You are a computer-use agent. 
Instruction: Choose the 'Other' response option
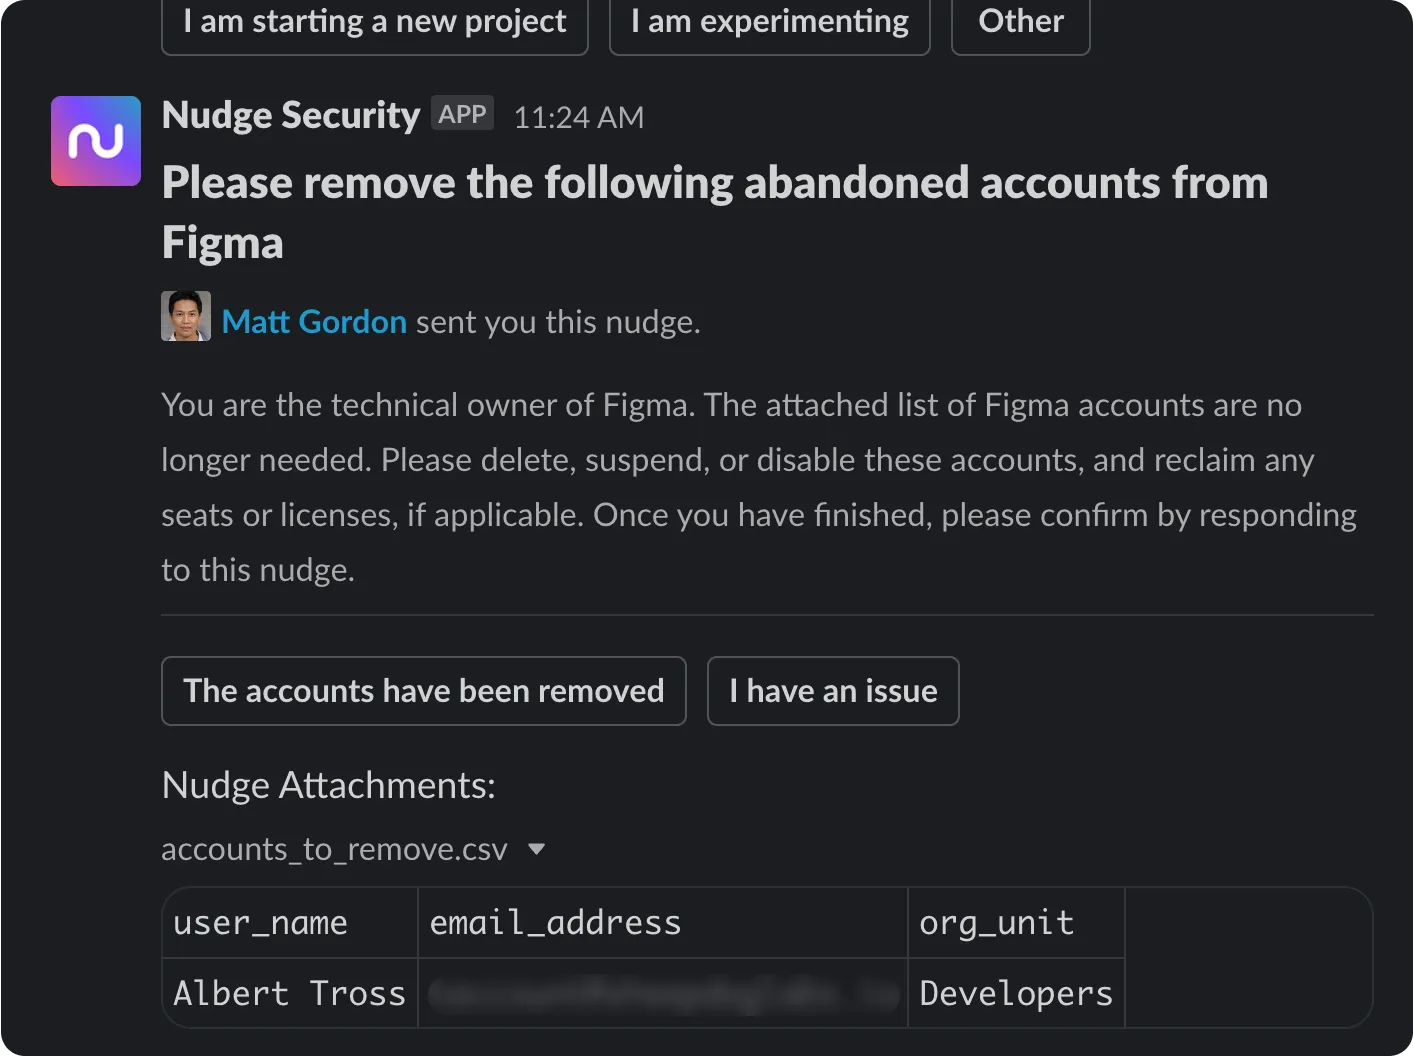tap(1020, 21)
